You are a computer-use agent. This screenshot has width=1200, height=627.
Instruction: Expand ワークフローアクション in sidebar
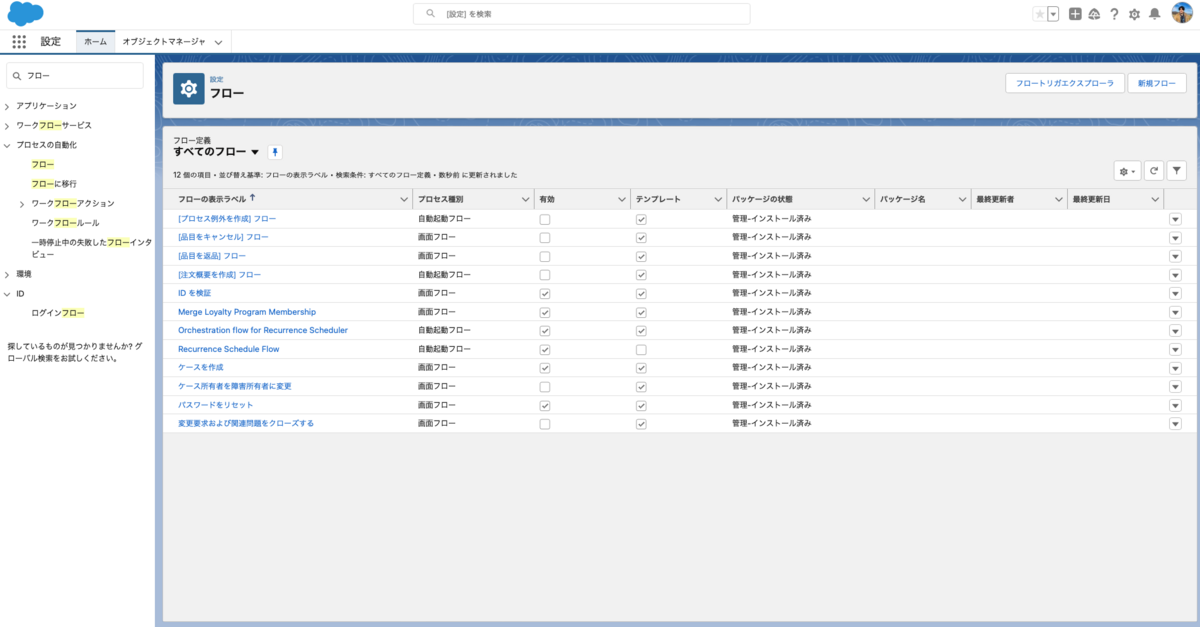pyautogui.click(x=22, y=204)
